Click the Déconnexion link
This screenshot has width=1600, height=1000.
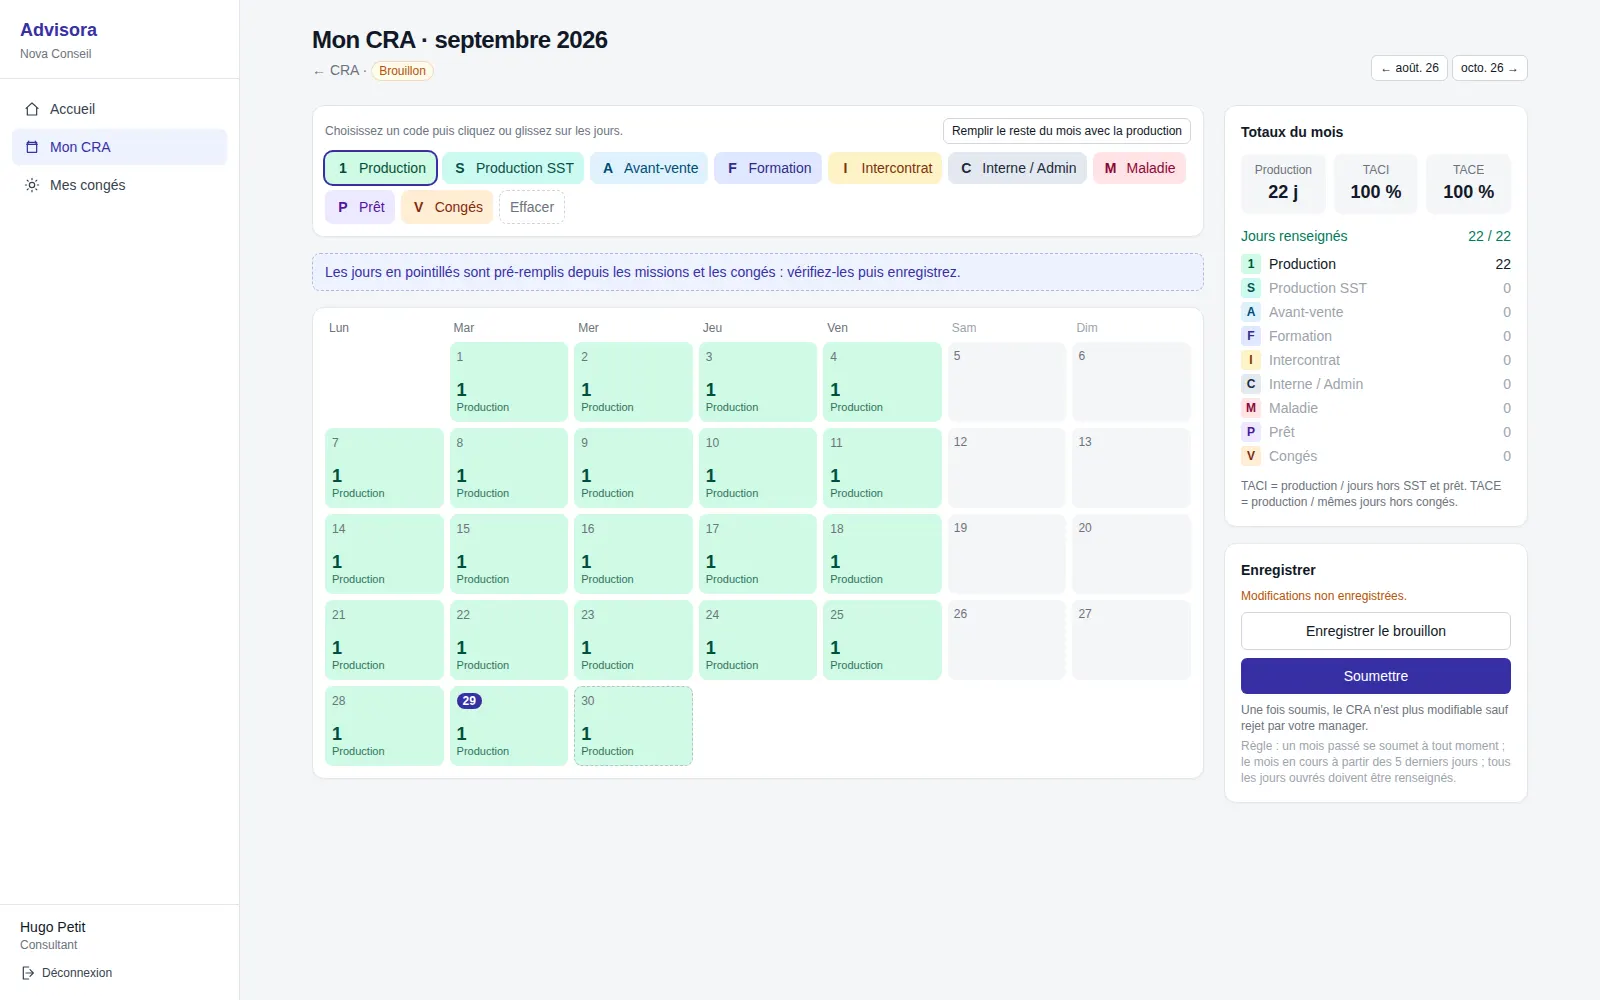coord(67,973)
